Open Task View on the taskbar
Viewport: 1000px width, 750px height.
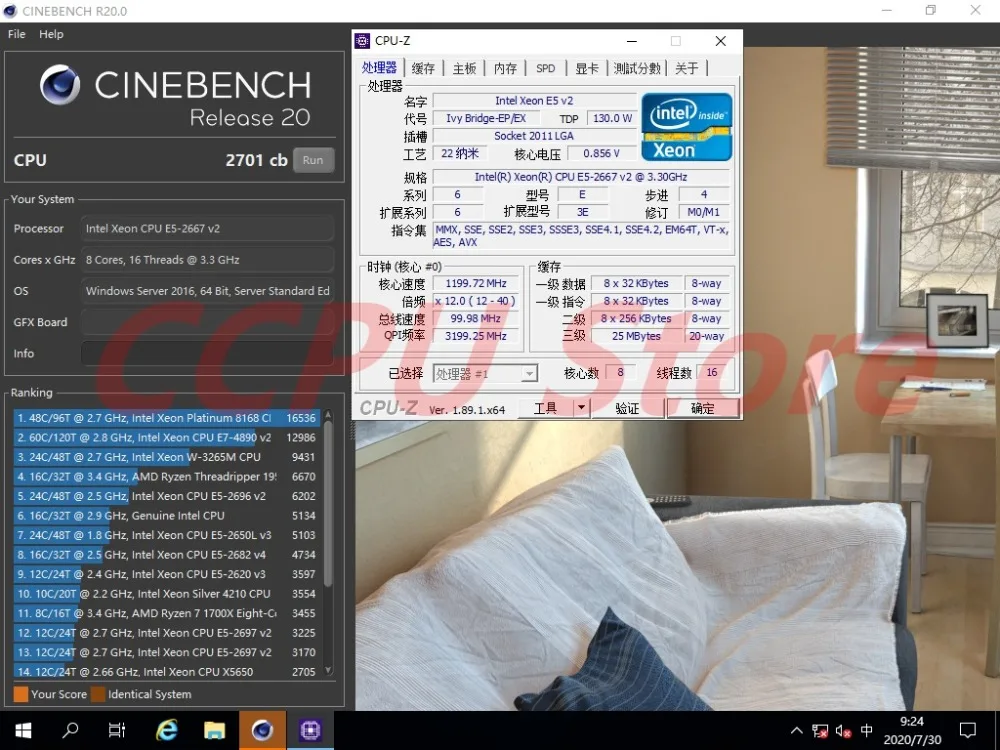click(117, 730)
